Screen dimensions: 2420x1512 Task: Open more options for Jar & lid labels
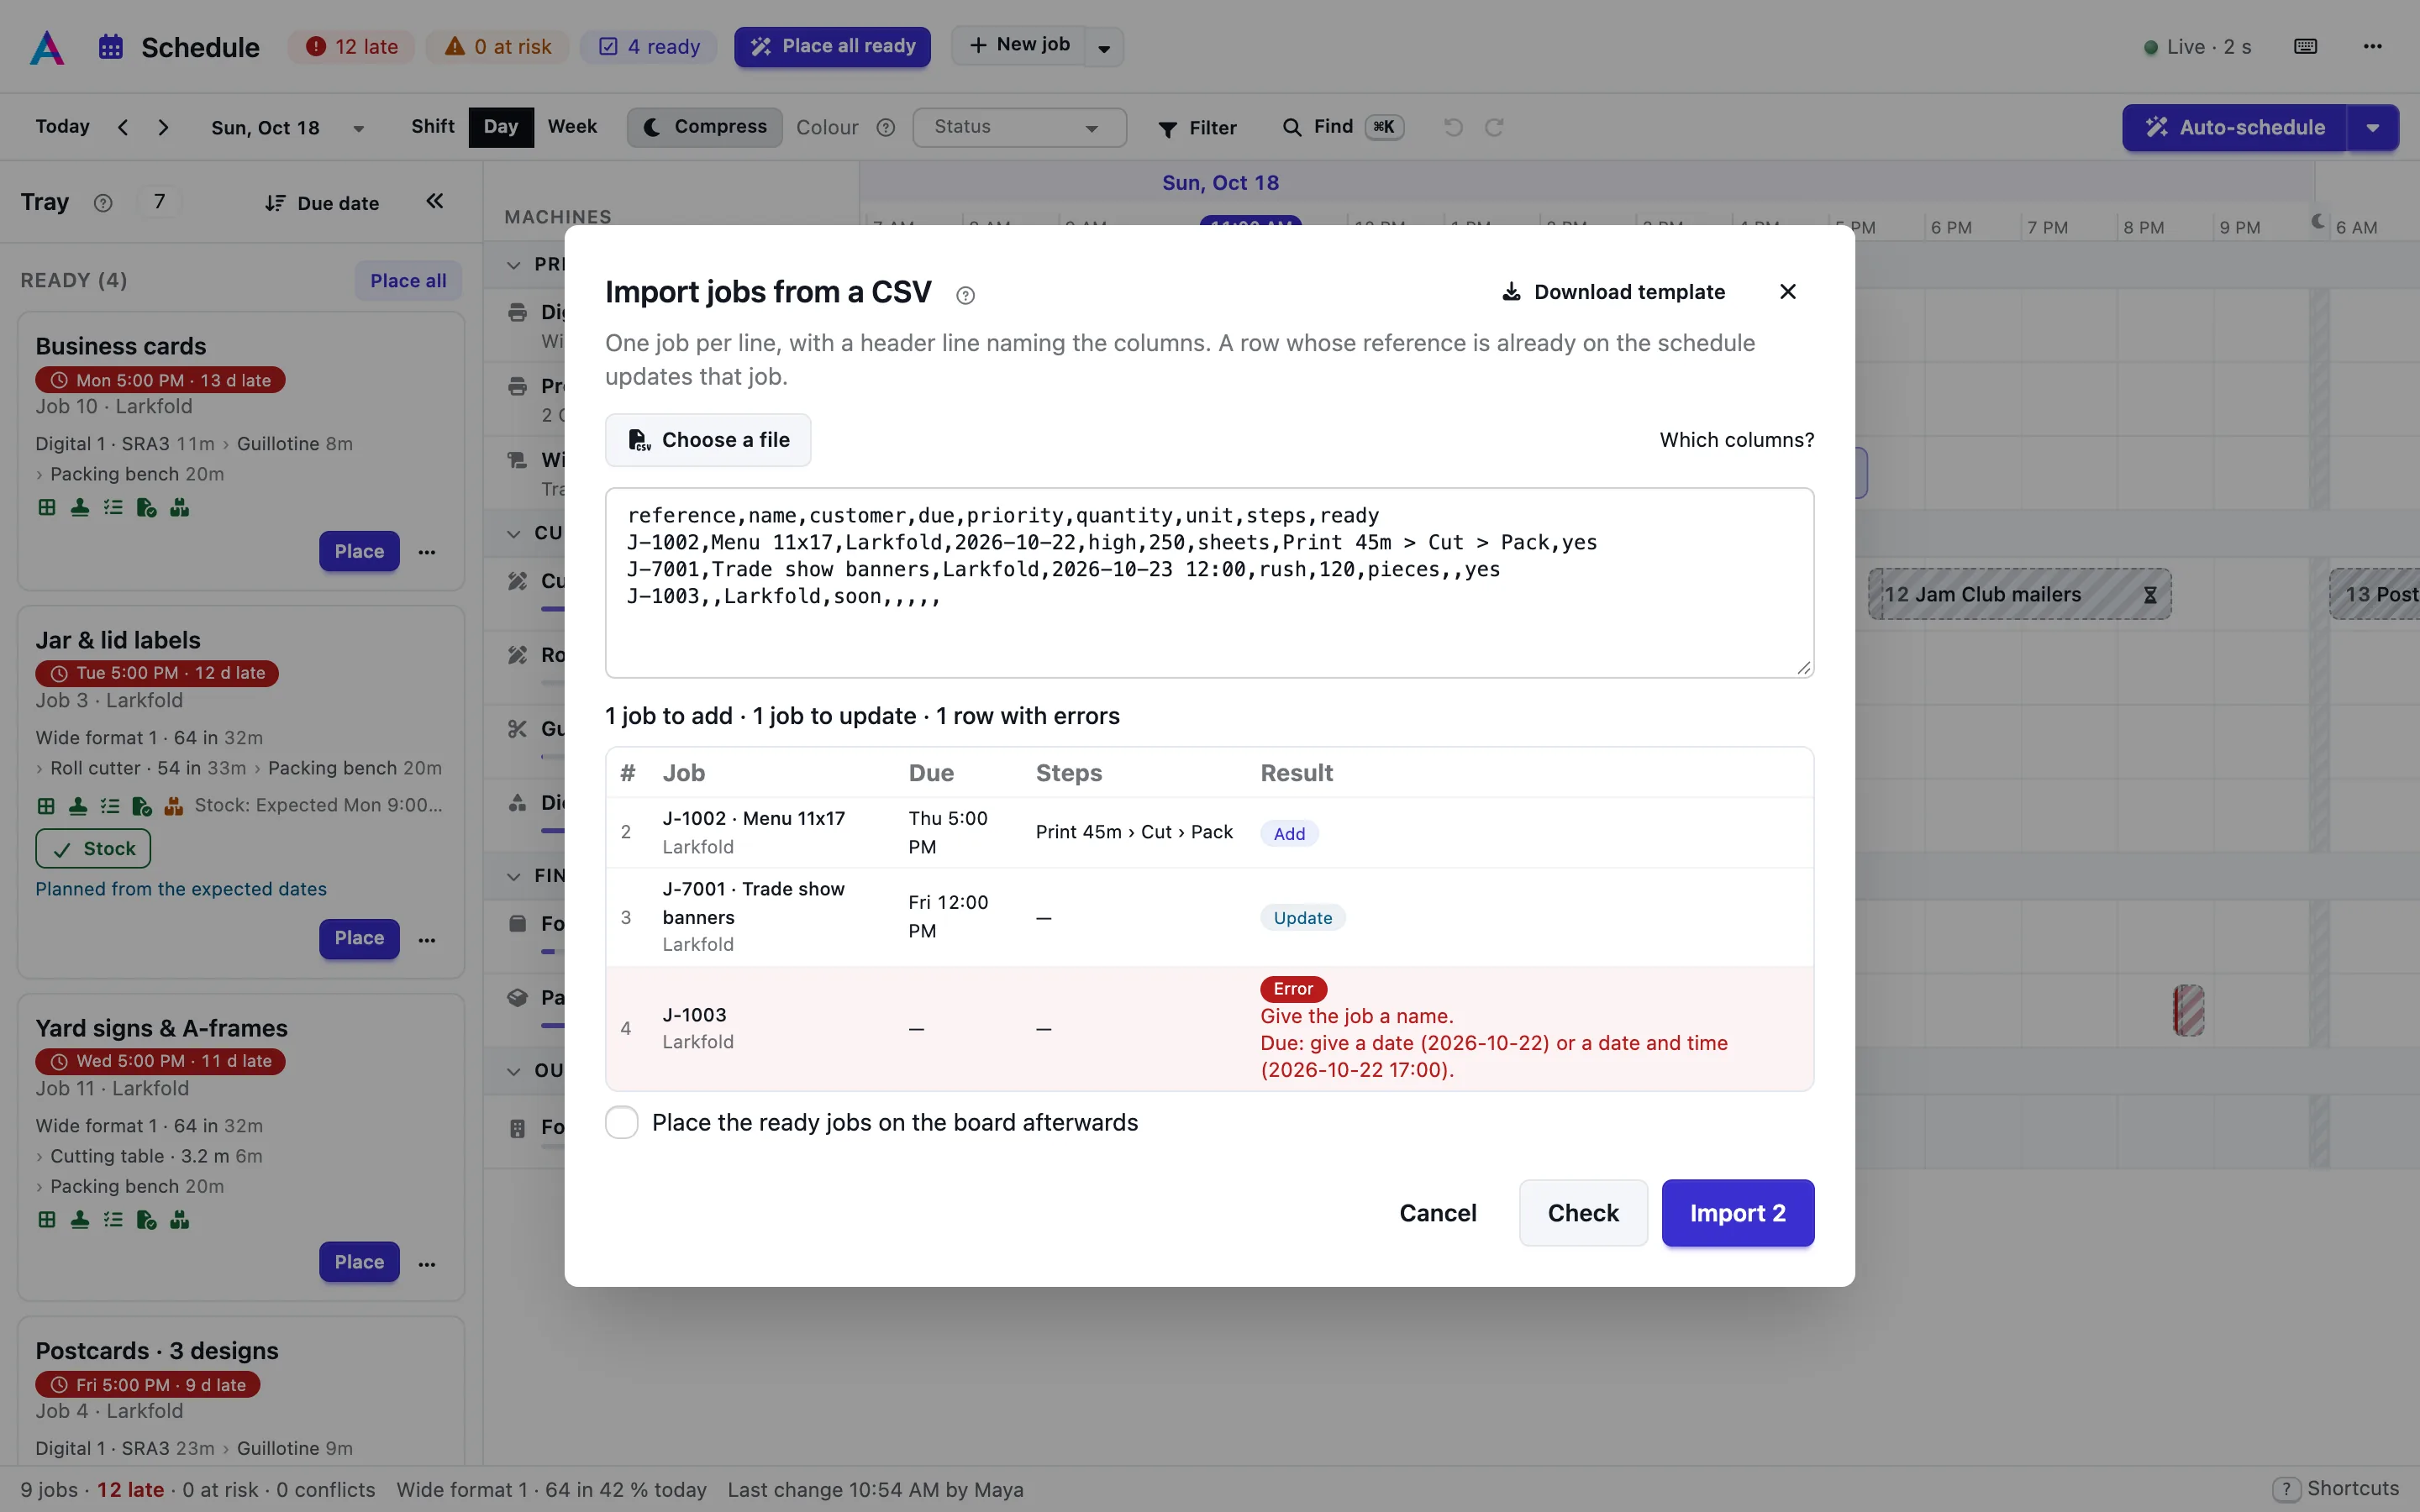click(x=427, y=940)
